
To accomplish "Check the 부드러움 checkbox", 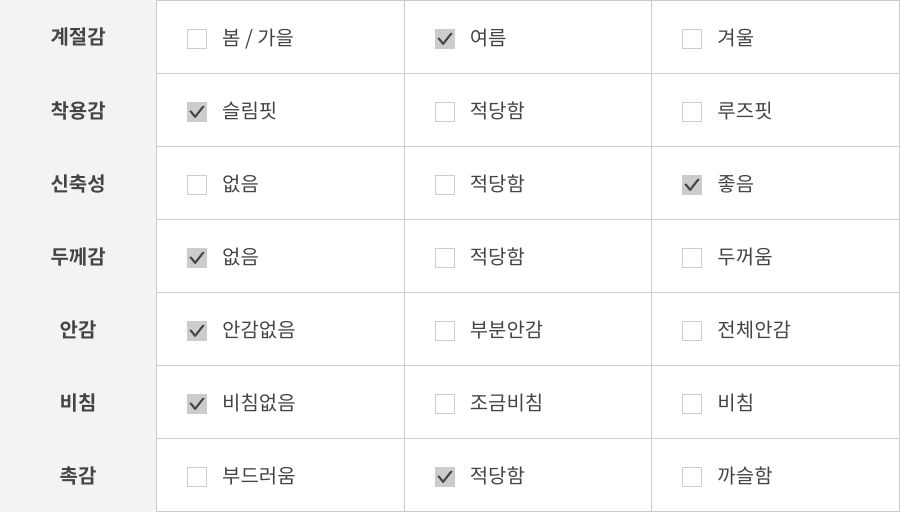I will click(x=197, y=477).
